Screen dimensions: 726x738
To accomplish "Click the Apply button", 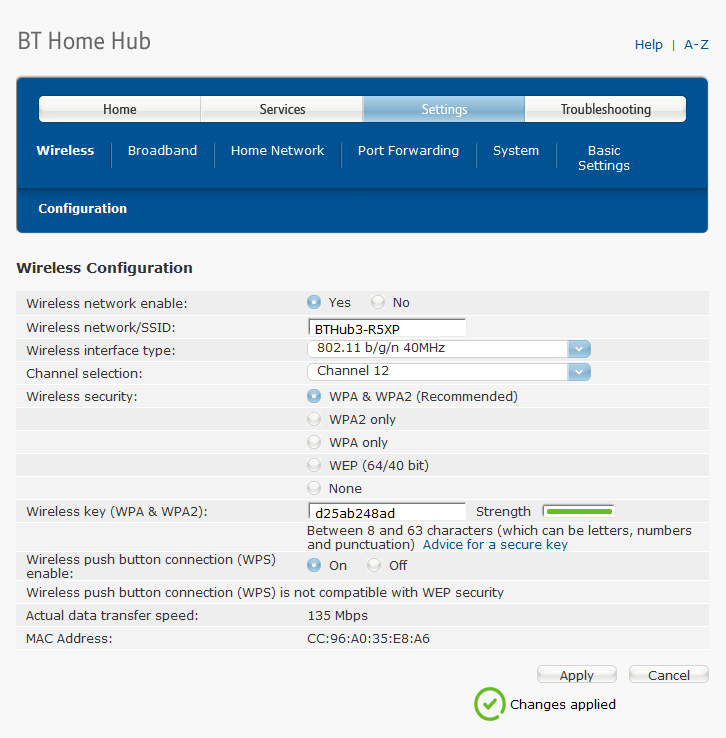I will [x=577, y=675].
